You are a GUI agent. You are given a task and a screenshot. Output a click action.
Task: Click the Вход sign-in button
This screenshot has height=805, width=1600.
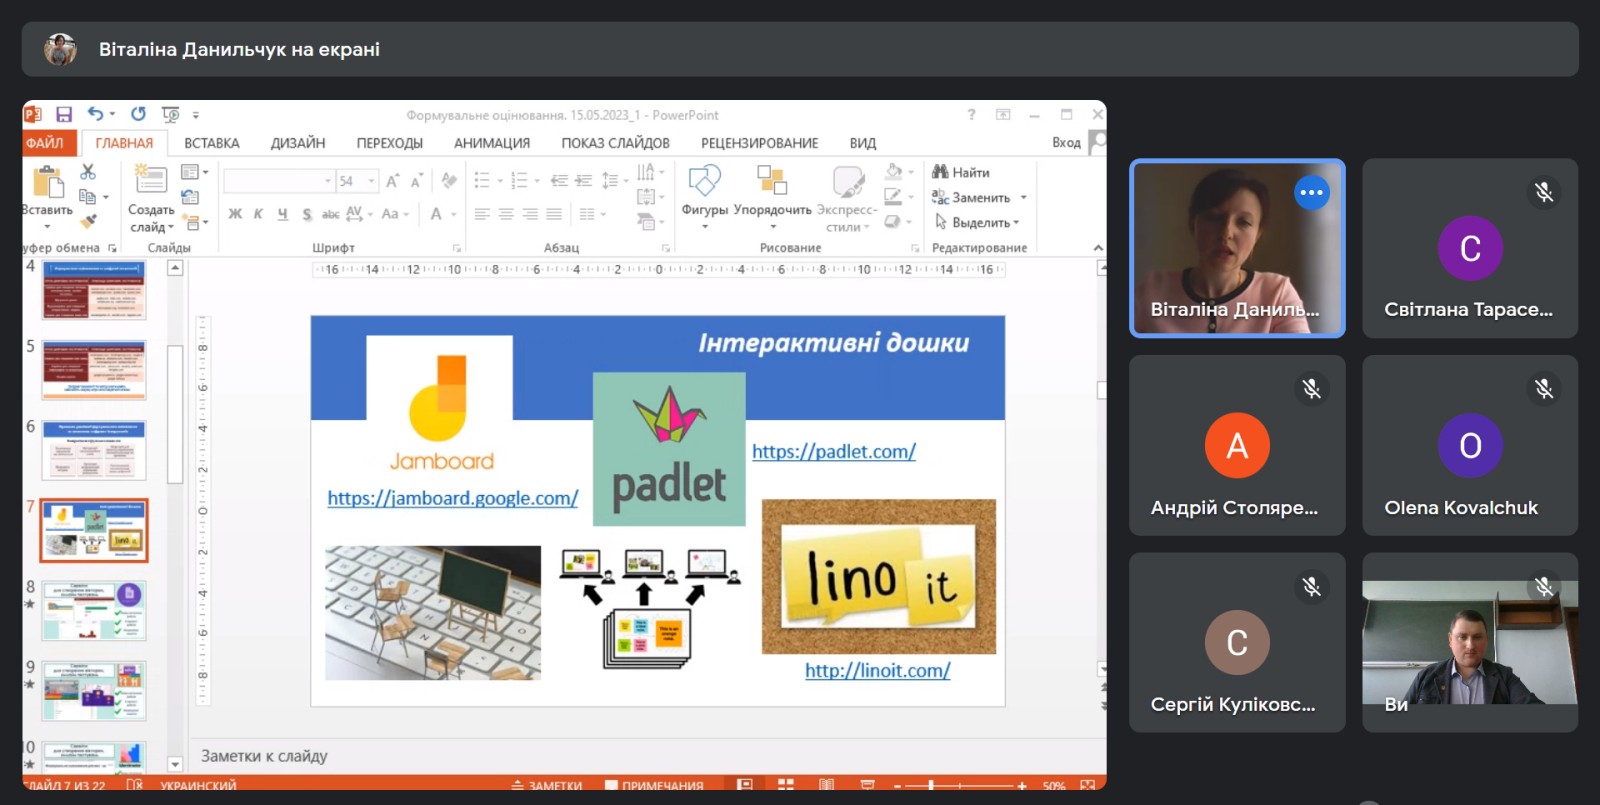1066,143
